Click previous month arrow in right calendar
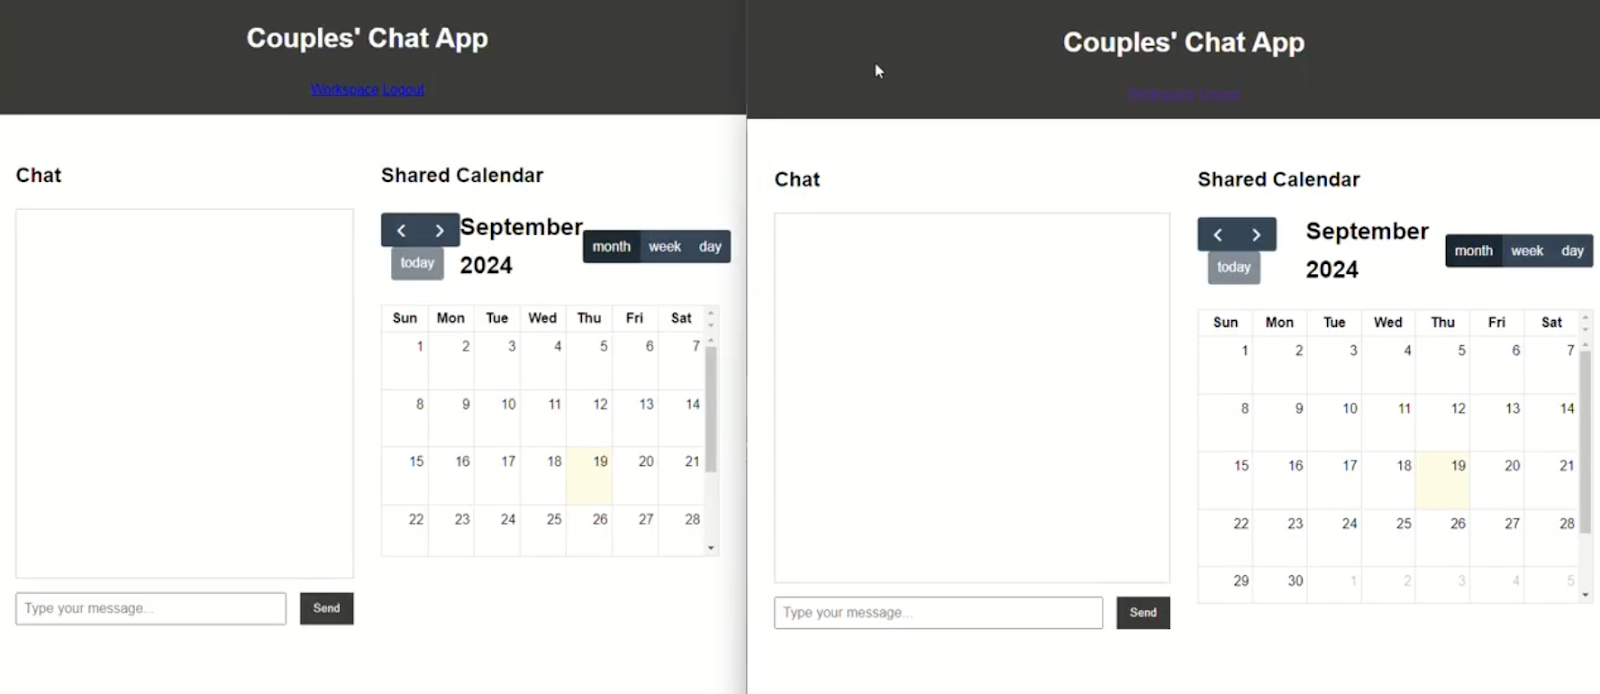The height and width of the screenshot is (694, 1600). point(1217,235)
